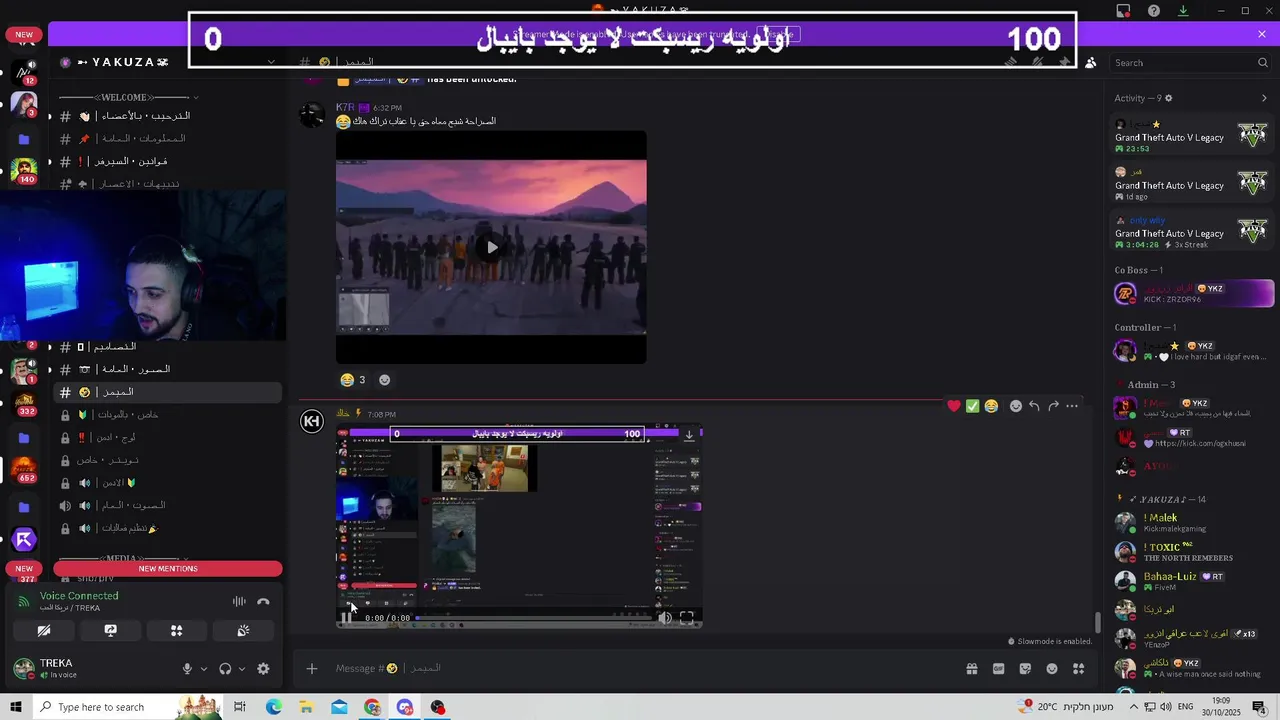
Task: Open microphone input options arrow
Action: click(204, 669)
